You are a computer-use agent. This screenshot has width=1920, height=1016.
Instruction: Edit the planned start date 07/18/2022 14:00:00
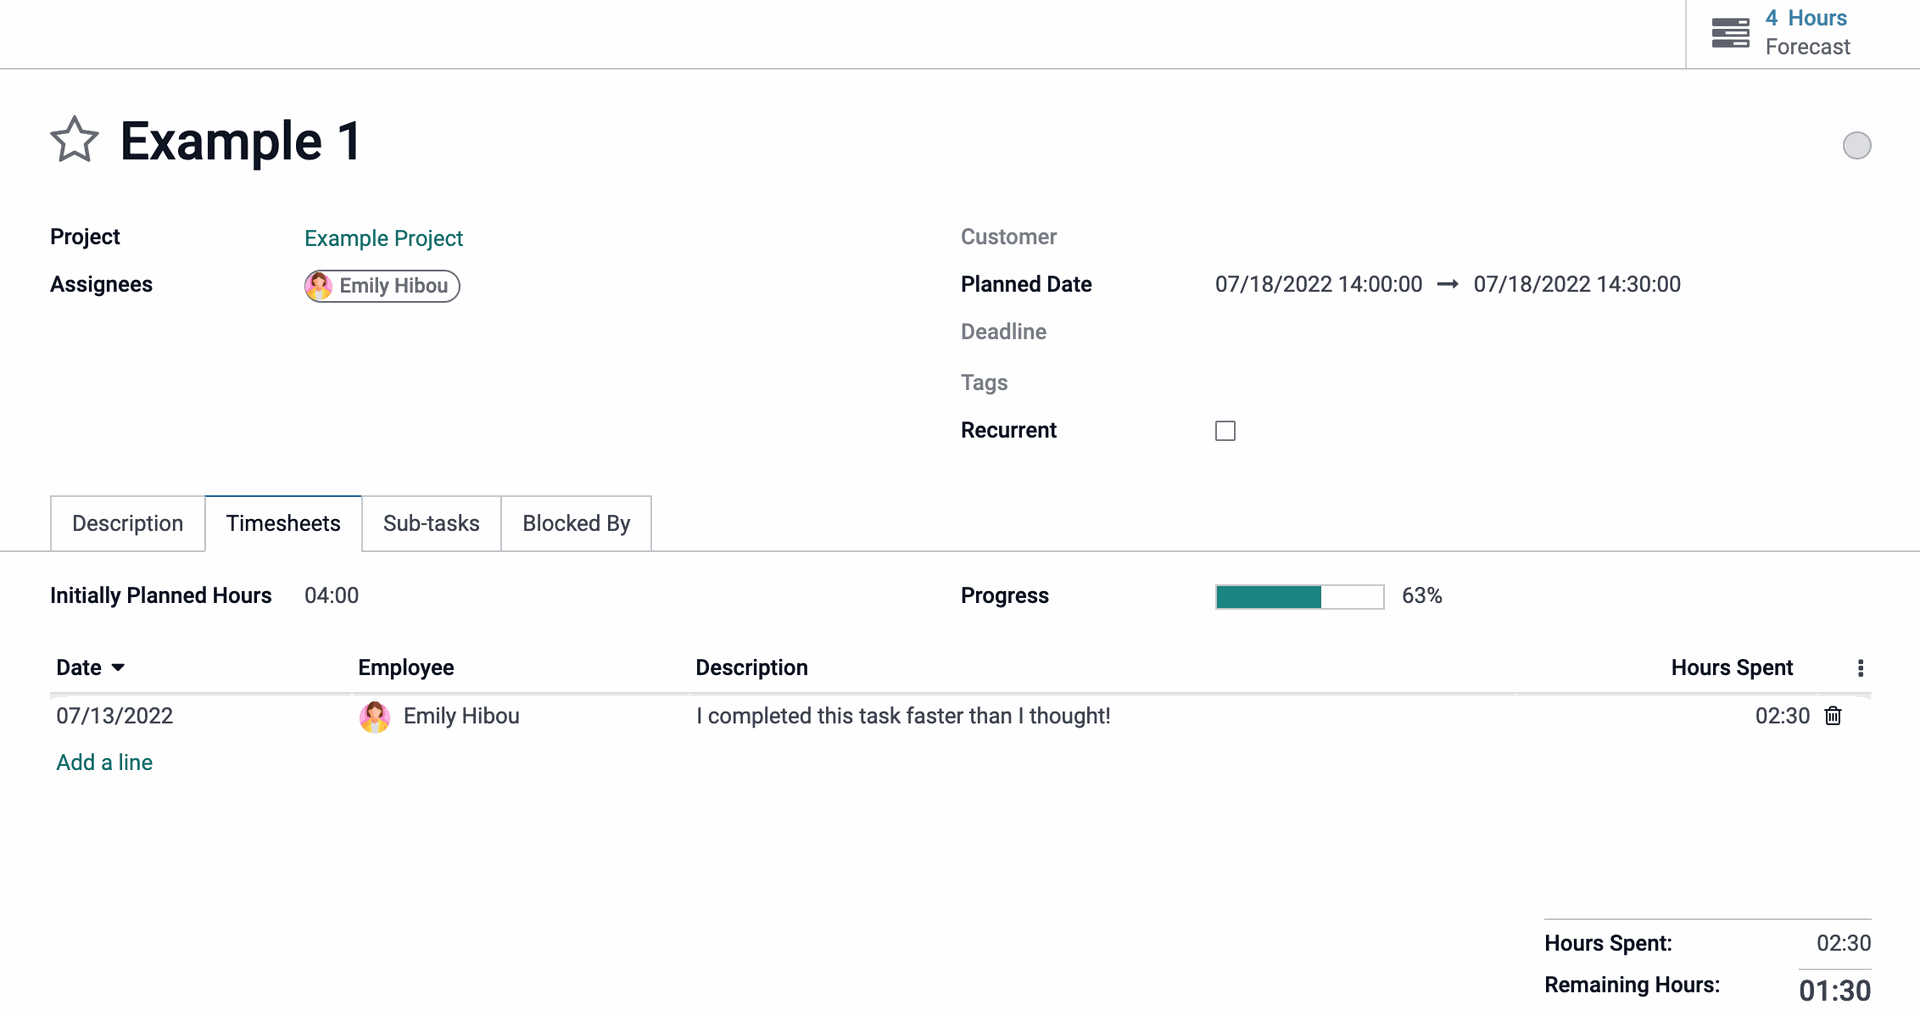coord(1318,284)
